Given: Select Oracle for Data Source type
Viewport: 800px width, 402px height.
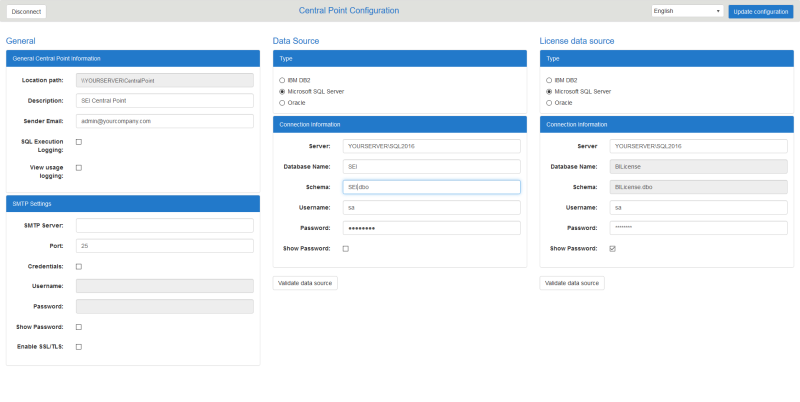Looking at the screenshot, I should point(282,103).
